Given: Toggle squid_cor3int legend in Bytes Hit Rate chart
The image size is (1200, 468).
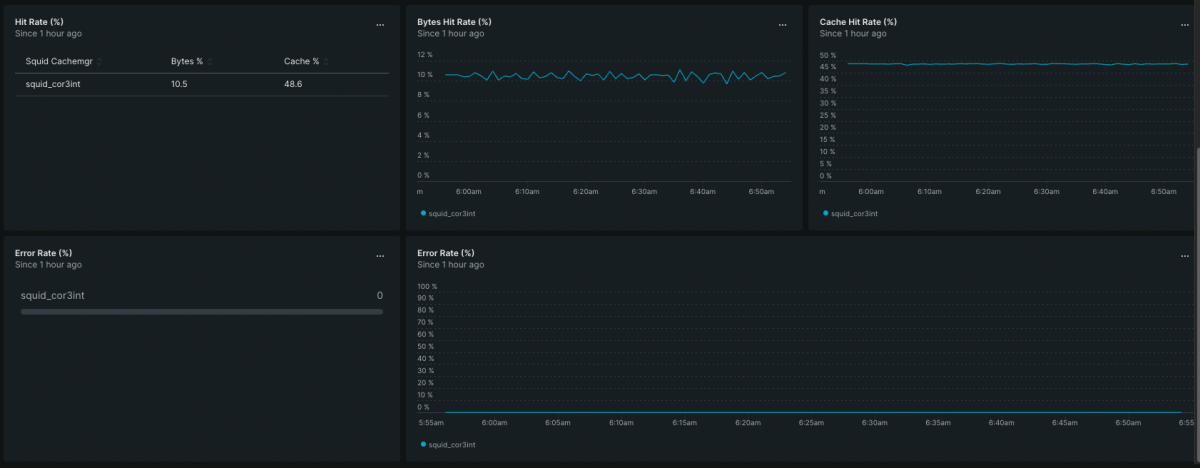Looking at the screenshot, I should 452,213.
